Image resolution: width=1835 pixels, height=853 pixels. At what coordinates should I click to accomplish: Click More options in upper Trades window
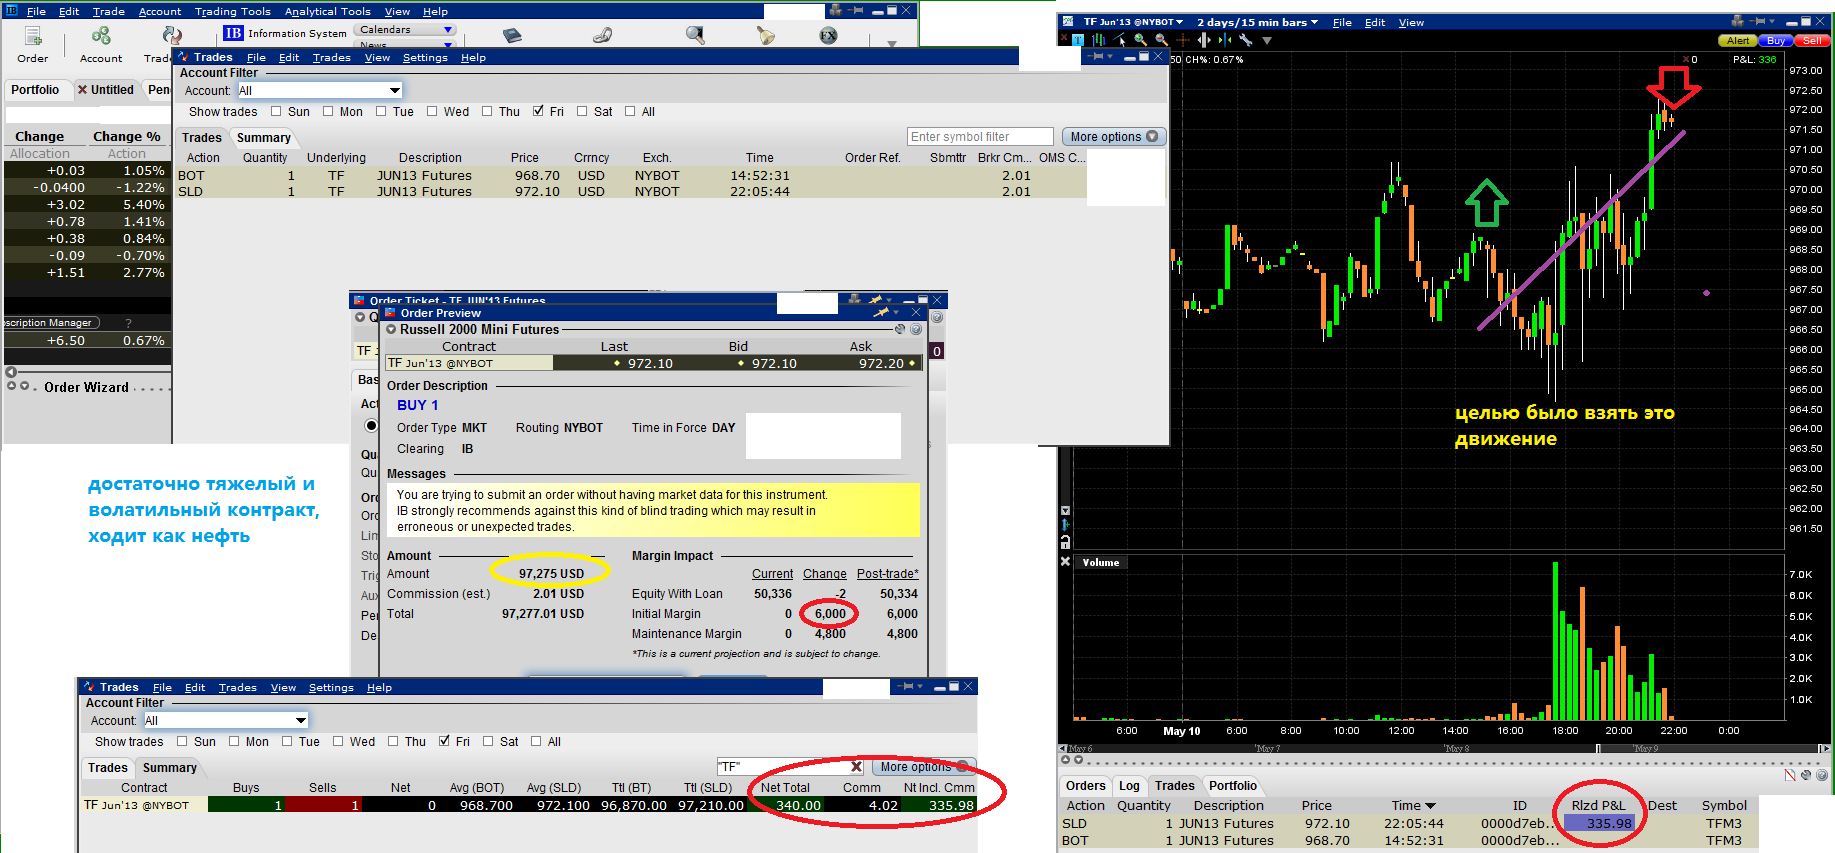(x=1114, y=137)
